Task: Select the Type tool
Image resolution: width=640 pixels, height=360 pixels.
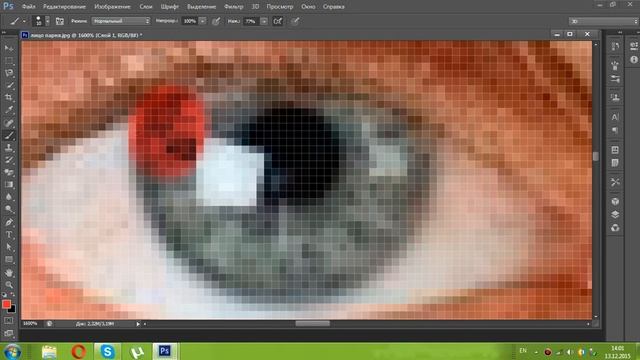Action: (x=9, y=235)
